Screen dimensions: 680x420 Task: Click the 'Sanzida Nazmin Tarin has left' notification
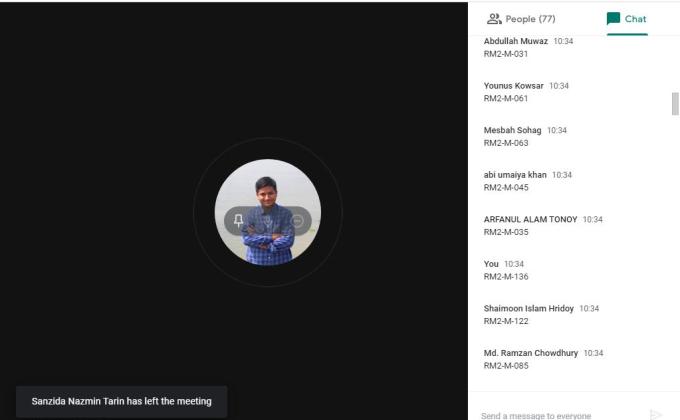point(121,401)
